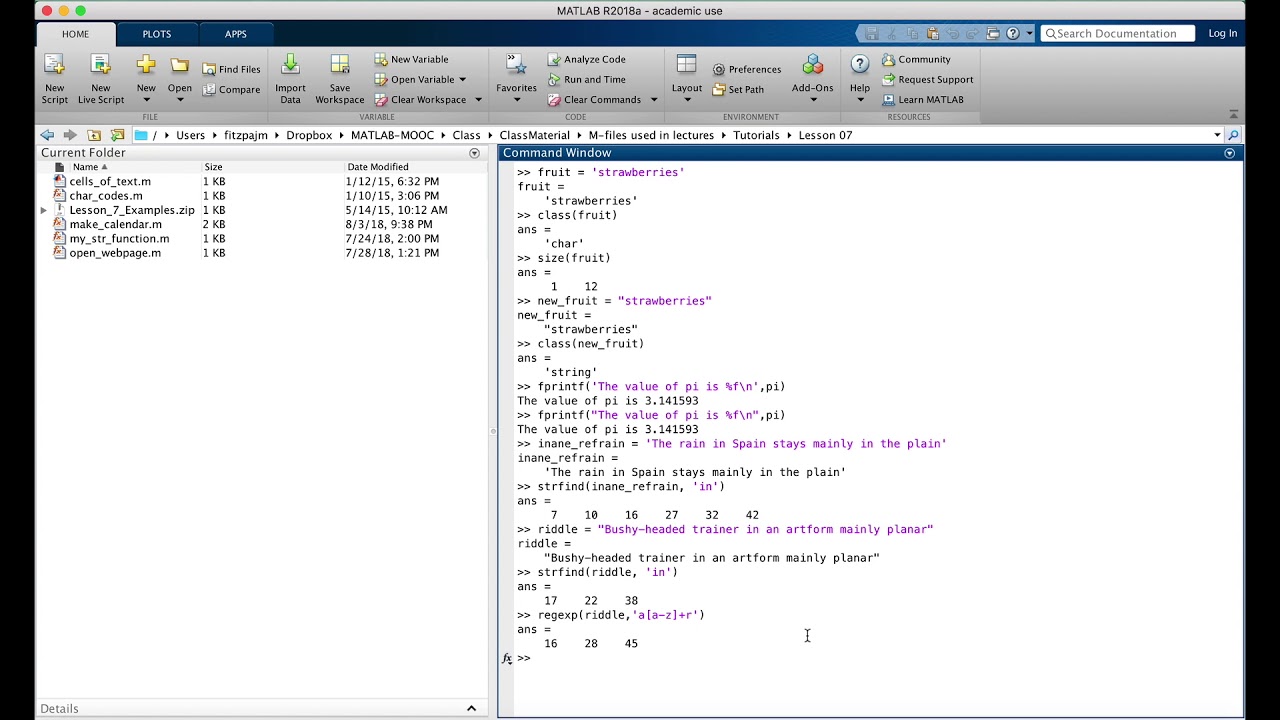The width and height of the screenshot is (1280, 720).
Task: Open Command Window actions menu
Action: 1229,153
